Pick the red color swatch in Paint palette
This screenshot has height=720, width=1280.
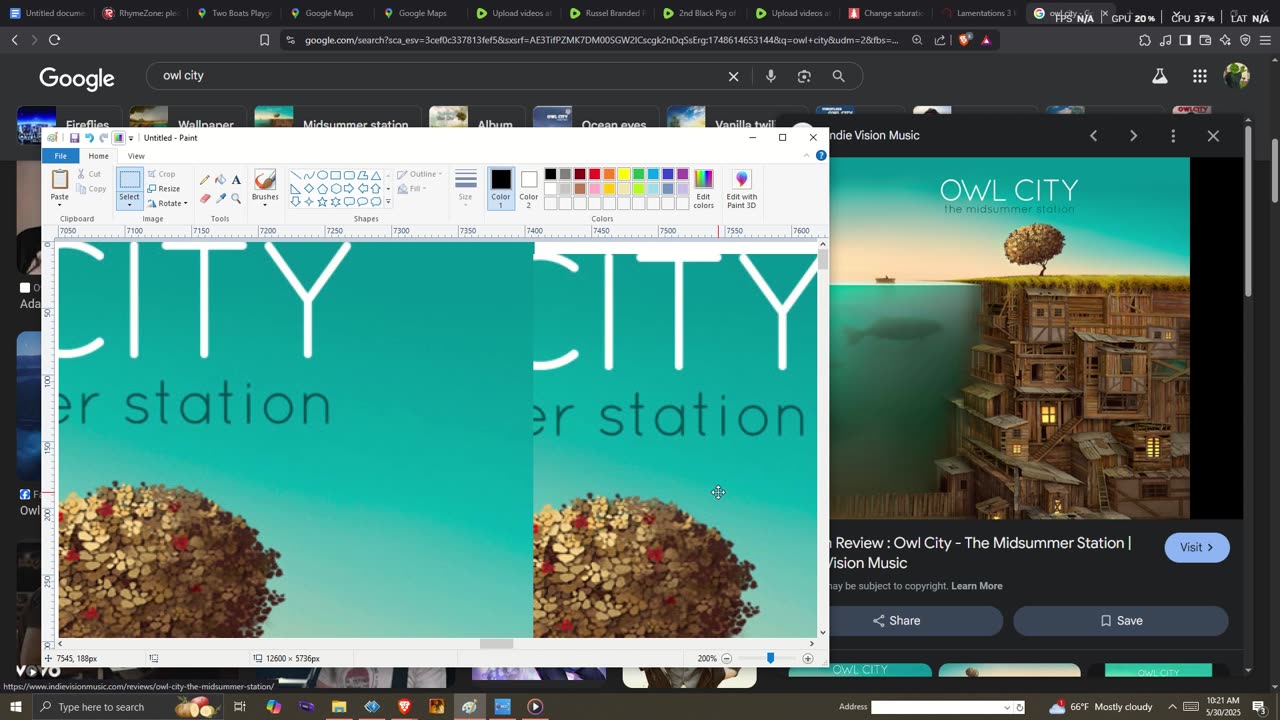594,174
